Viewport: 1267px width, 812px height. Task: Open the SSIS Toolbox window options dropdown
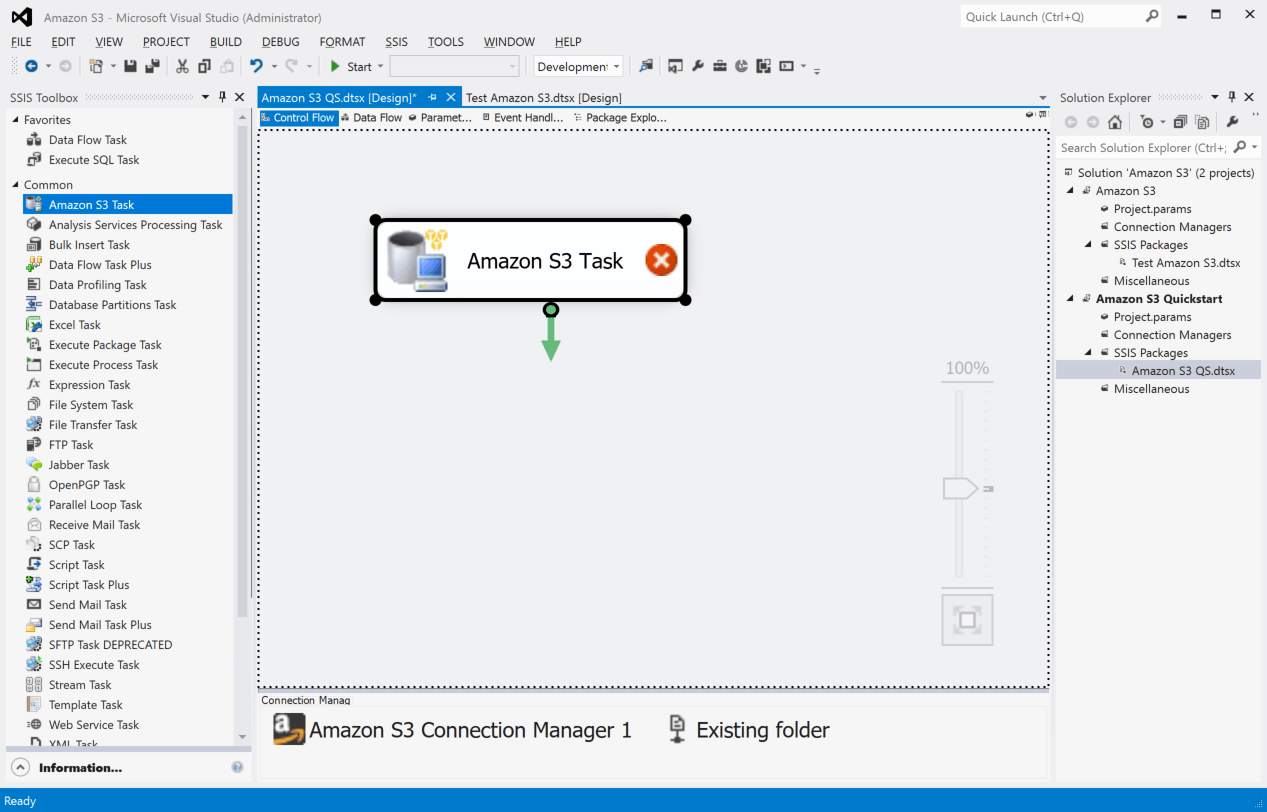click(x=206, y=97)
